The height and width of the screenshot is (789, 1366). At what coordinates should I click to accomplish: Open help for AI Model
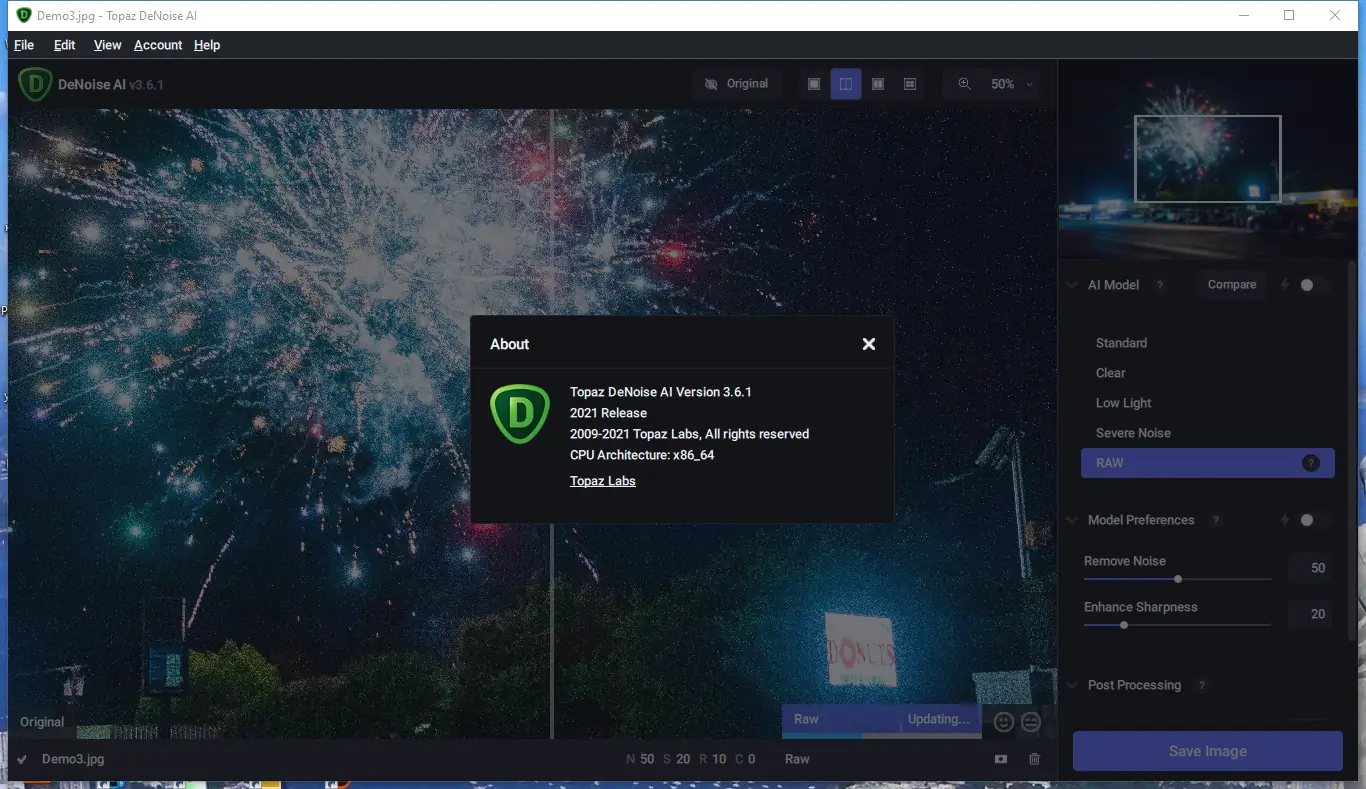pos(1160,285)
